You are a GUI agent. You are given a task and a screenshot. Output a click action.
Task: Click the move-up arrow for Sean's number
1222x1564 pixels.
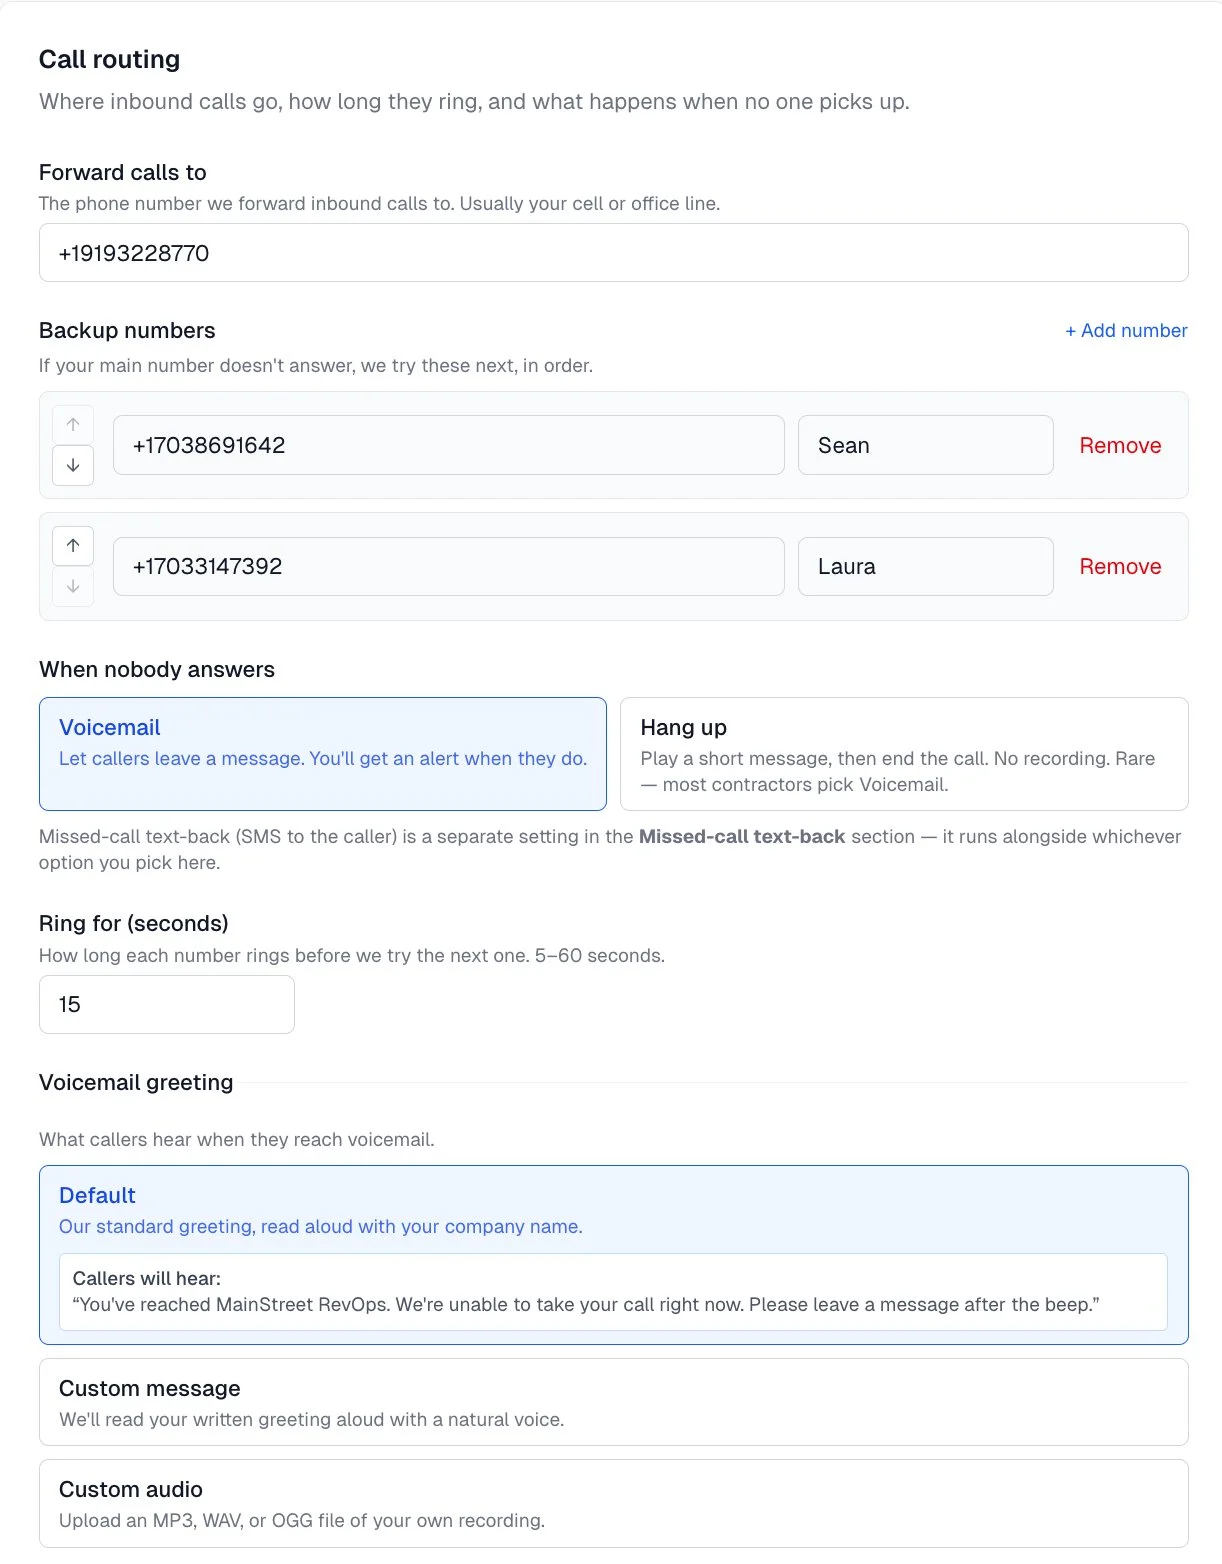click(x=72, y=424)
